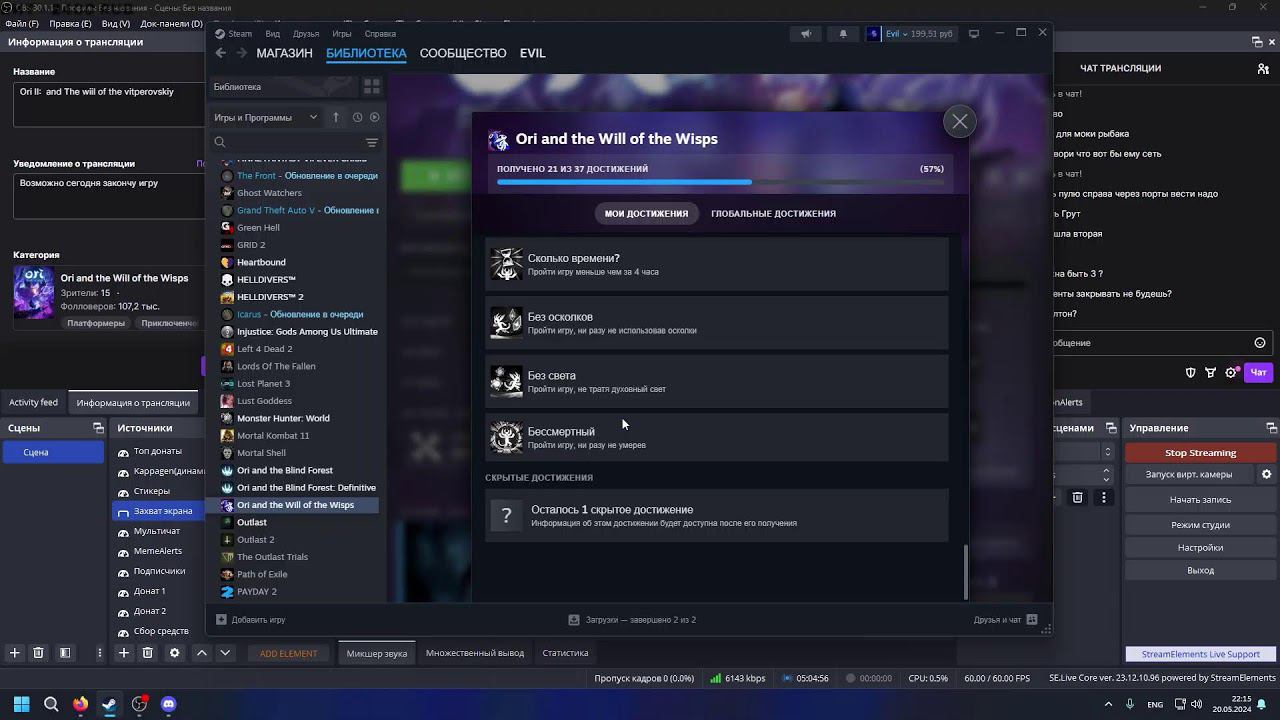Open the Справка menu in Steam
This screenshot has height=720, width=1280.
[380, 34]
